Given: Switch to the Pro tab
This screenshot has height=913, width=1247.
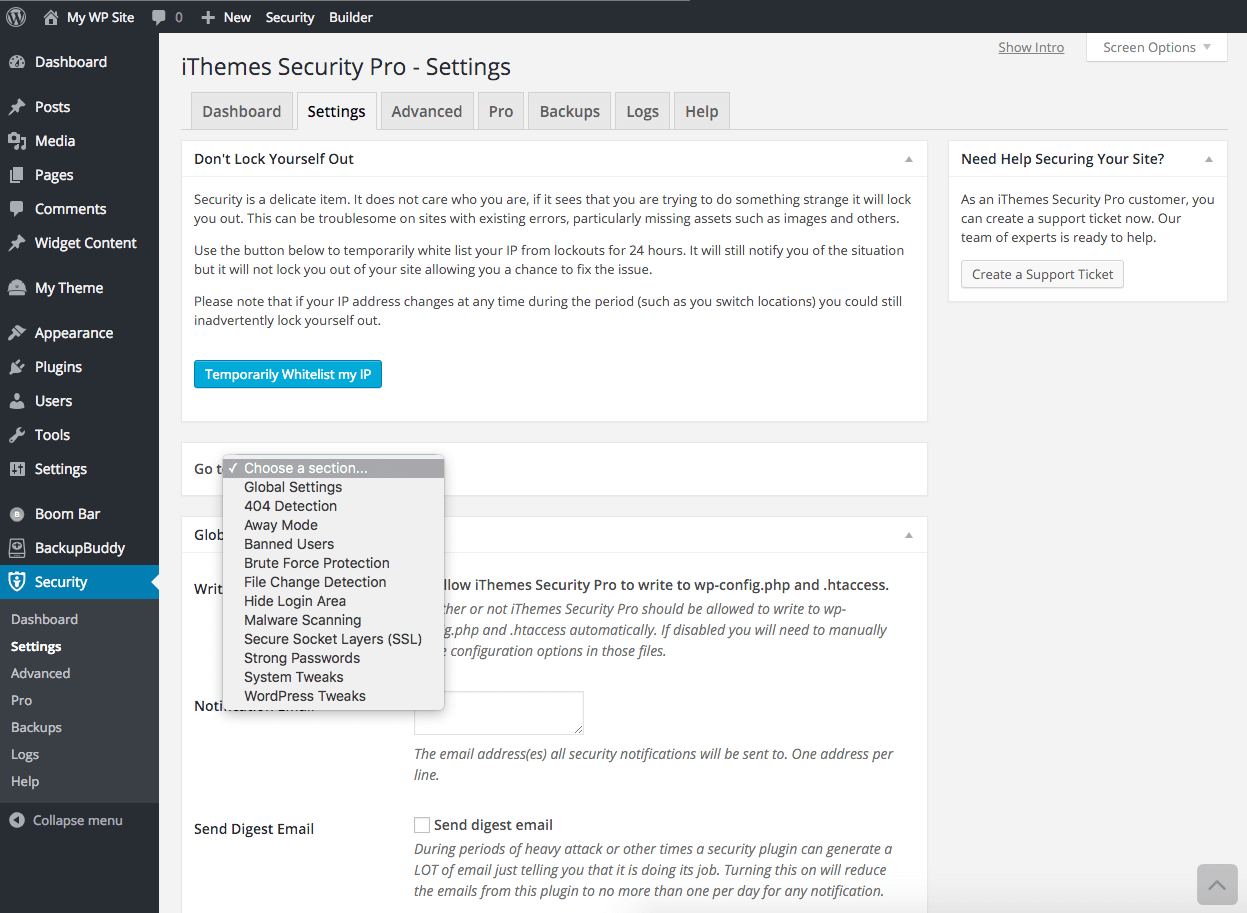Looking at the screenshot, I should 501,111.
